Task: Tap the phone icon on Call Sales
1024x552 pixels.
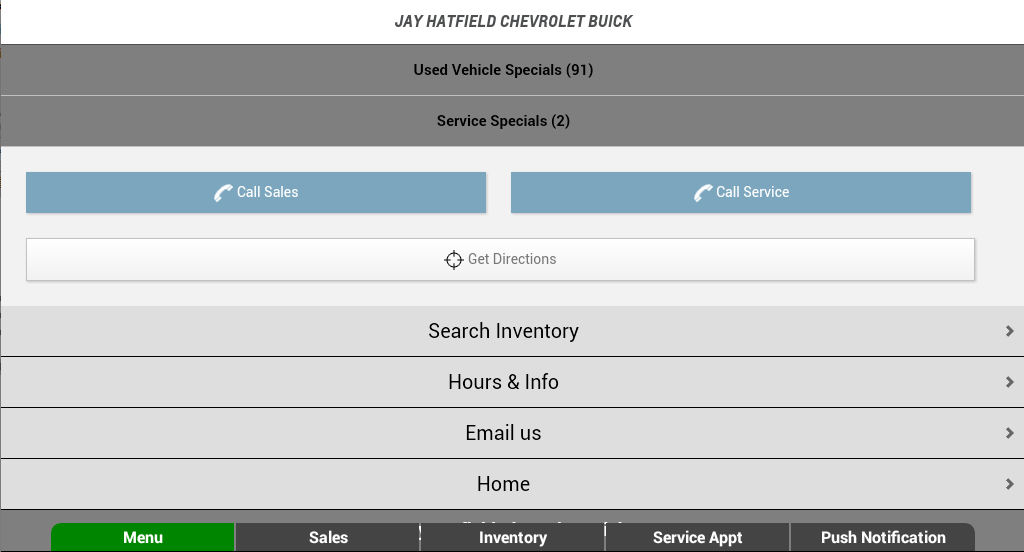Action: 223,193
